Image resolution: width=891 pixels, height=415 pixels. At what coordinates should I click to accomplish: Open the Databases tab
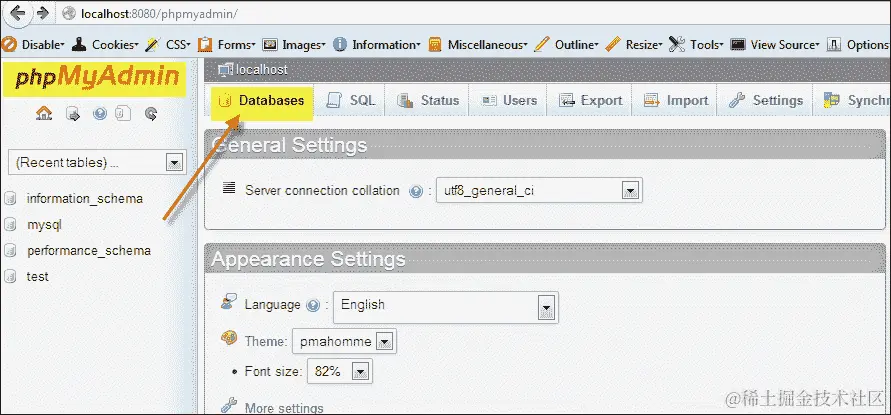click(262, 101)
